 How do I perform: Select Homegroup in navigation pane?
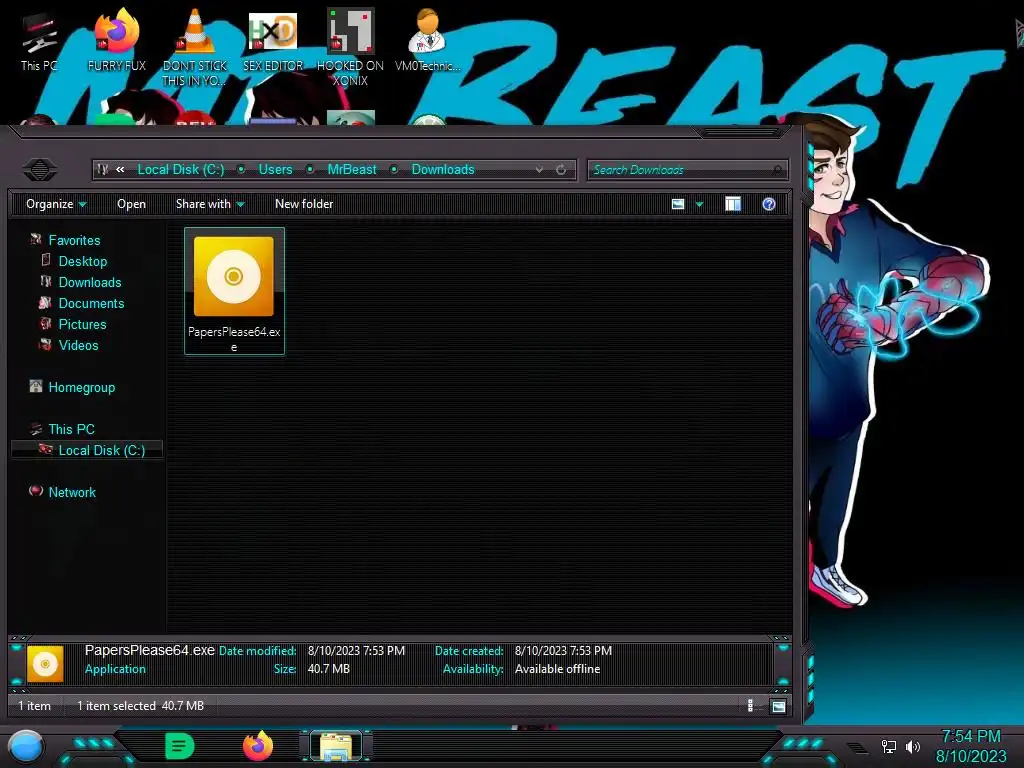[x=82, y=387]
